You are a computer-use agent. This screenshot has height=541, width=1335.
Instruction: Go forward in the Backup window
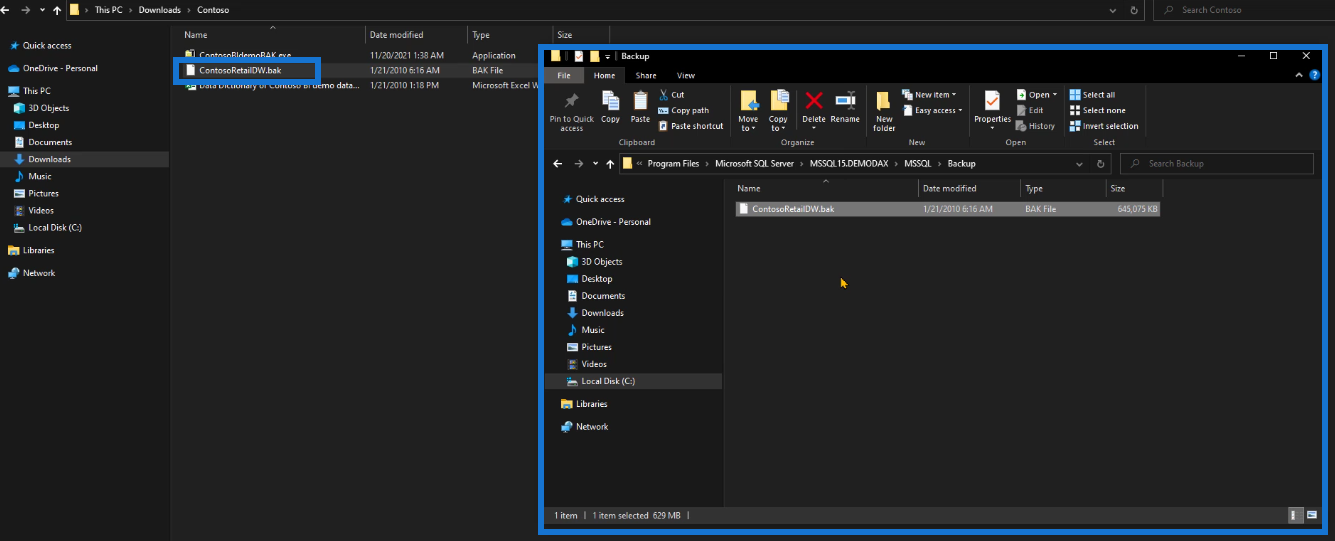point(578,163)
